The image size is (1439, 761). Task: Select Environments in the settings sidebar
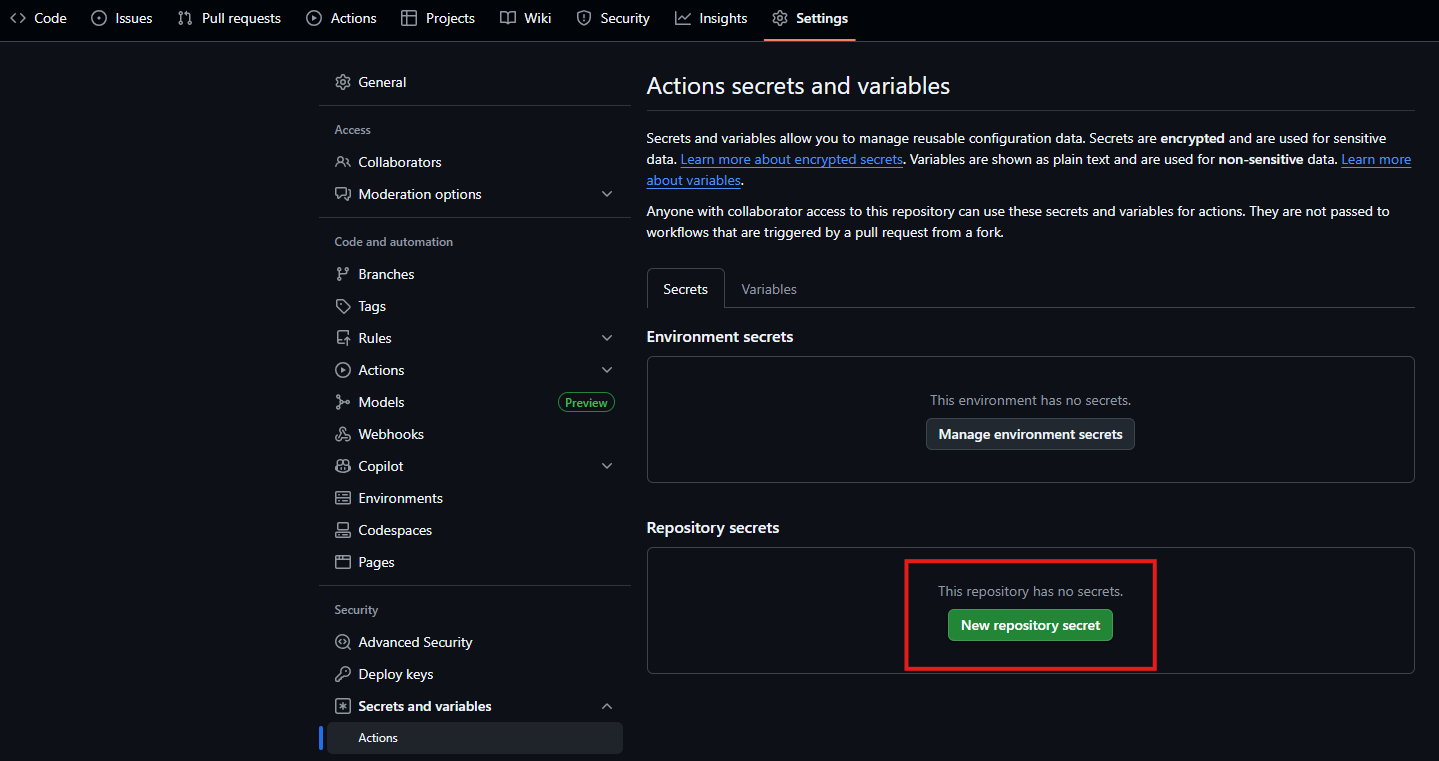coord(400,498)
